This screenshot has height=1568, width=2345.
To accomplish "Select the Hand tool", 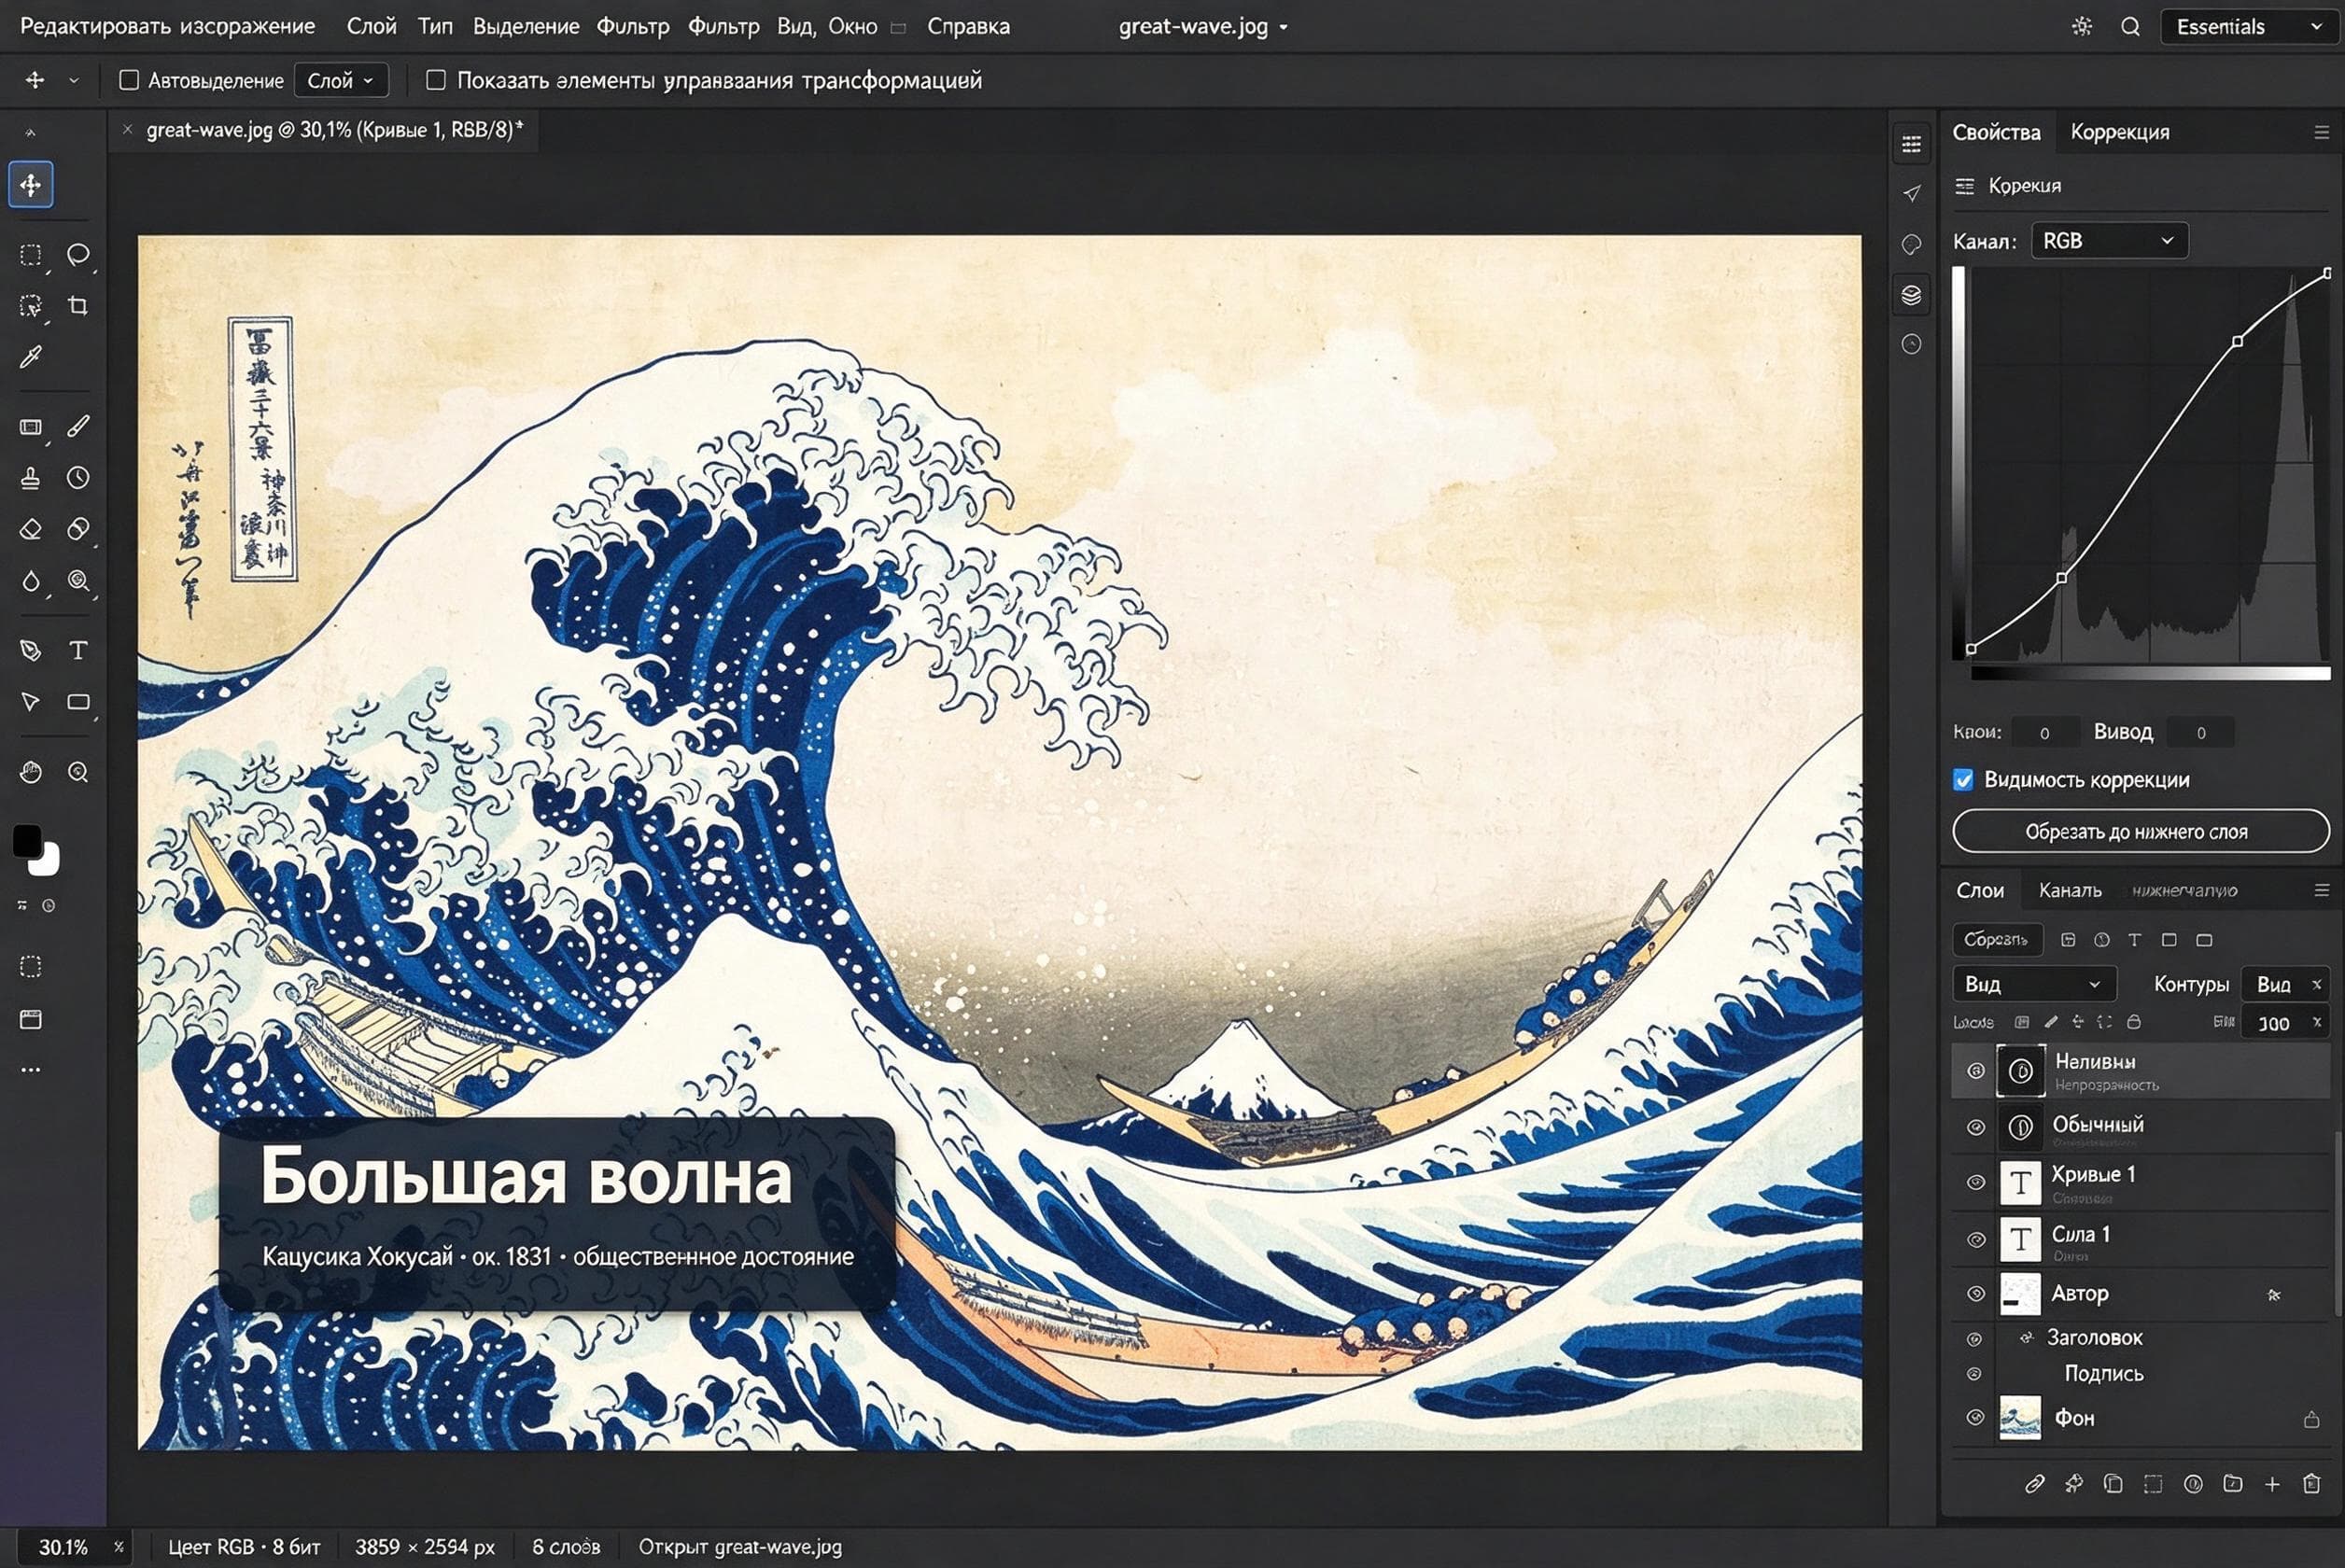I will pyautogui.click(x=31, y=772).
